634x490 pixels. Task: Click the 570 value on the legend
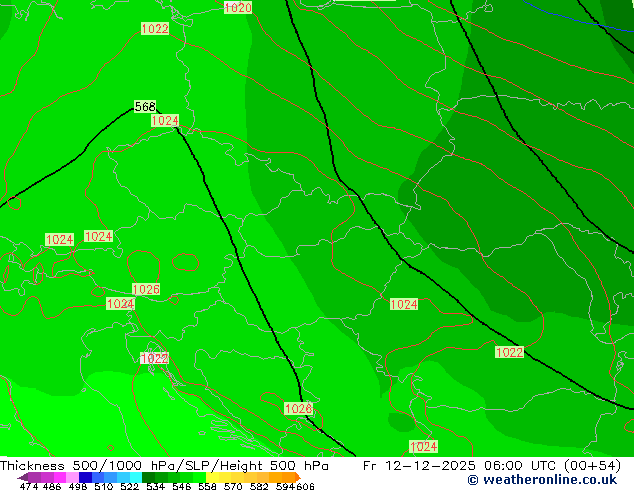(233, 486)
